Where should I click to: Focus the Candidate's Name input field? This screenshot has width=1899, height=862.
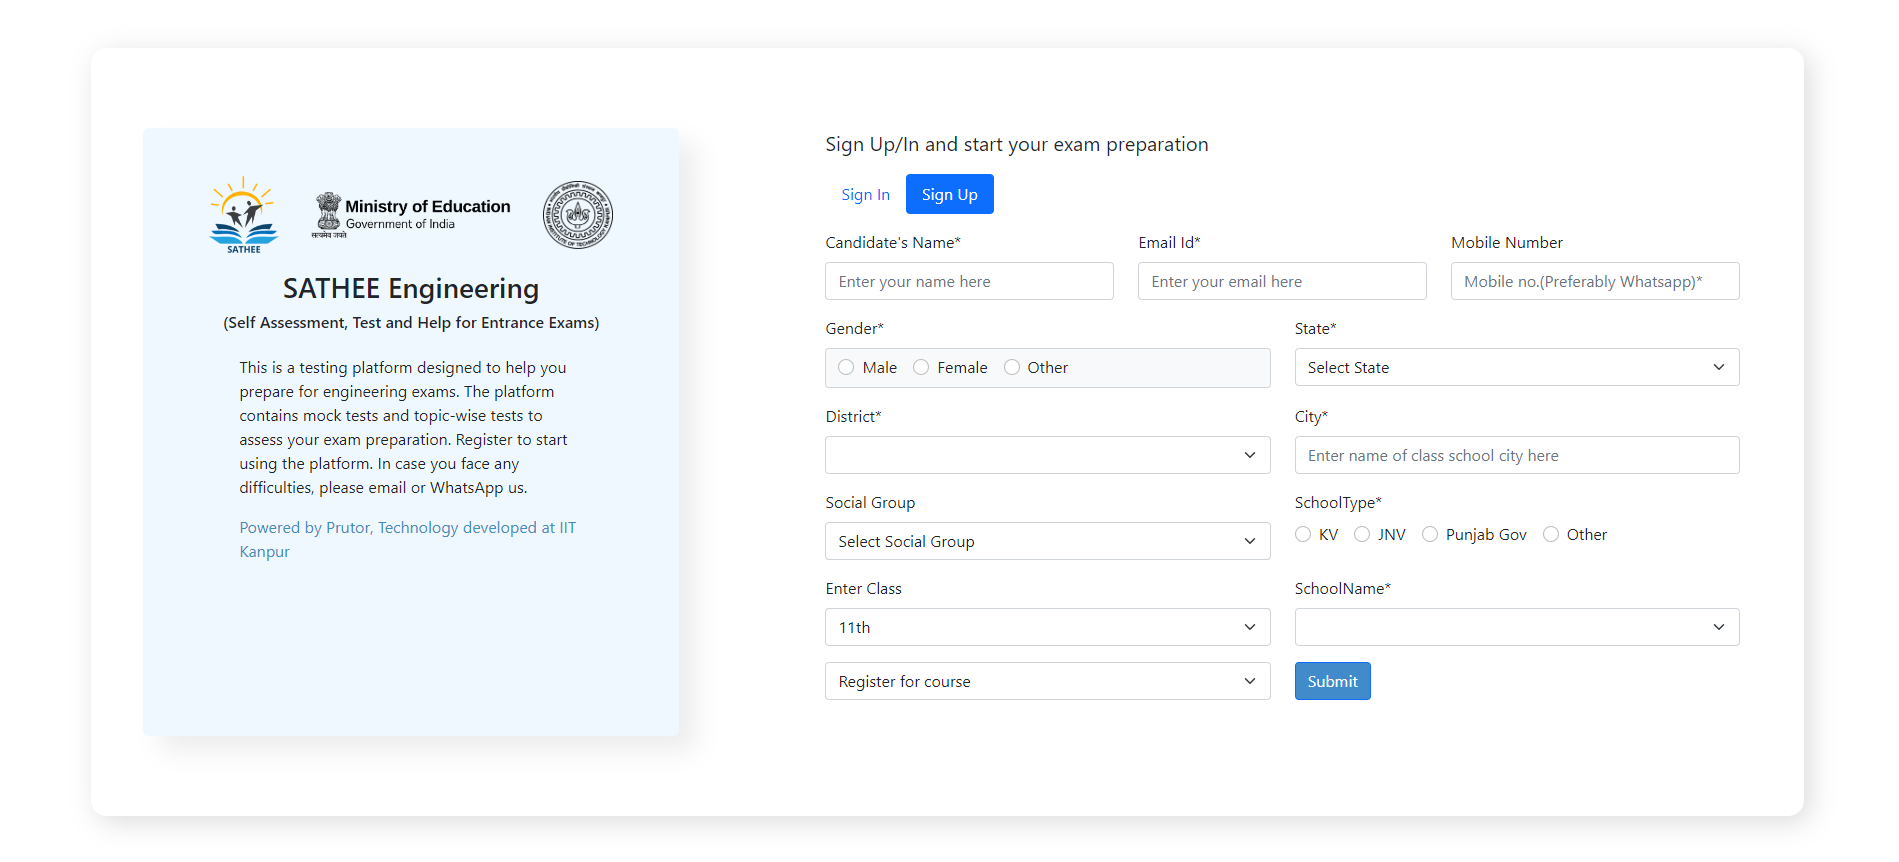969,281
